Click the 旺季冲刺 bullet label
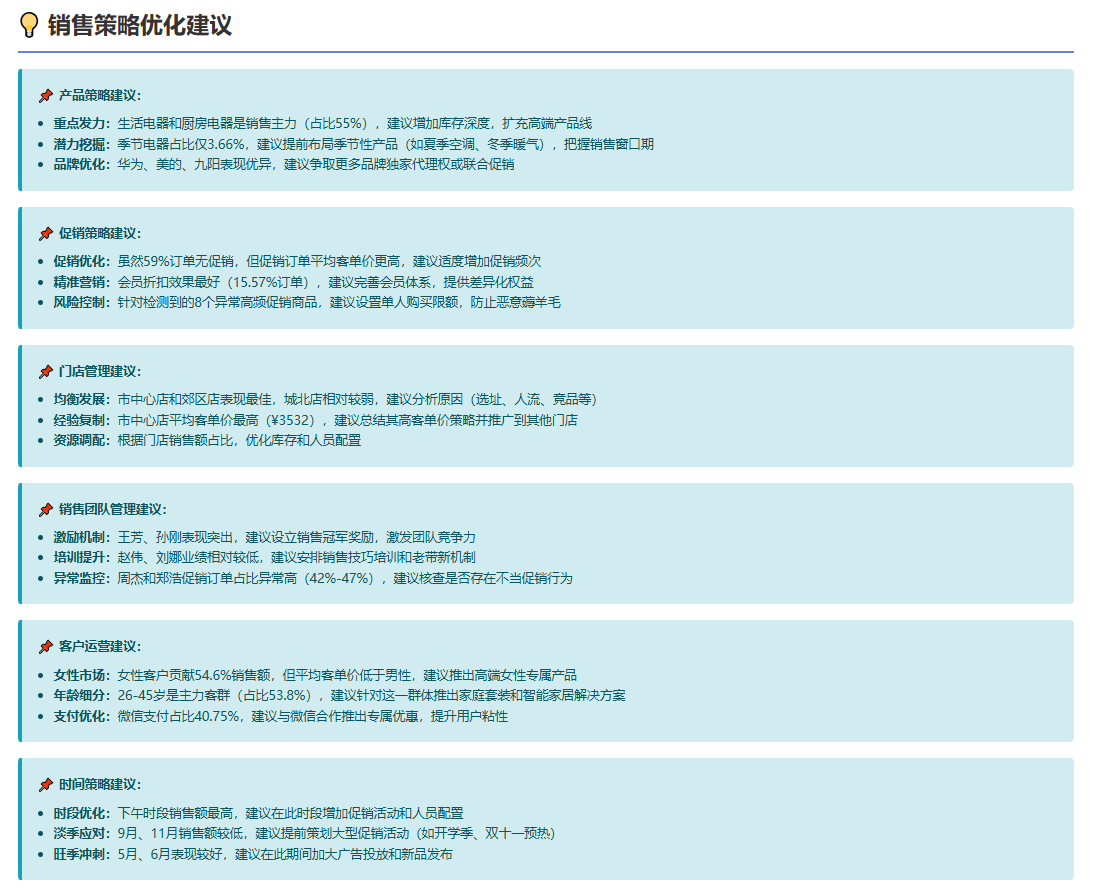 point(82,855)
